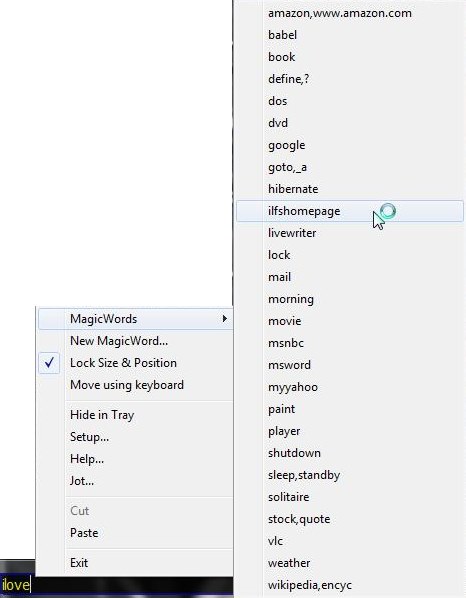Open the Setup... dialog

pyautogui.click(x=136, y=437)
